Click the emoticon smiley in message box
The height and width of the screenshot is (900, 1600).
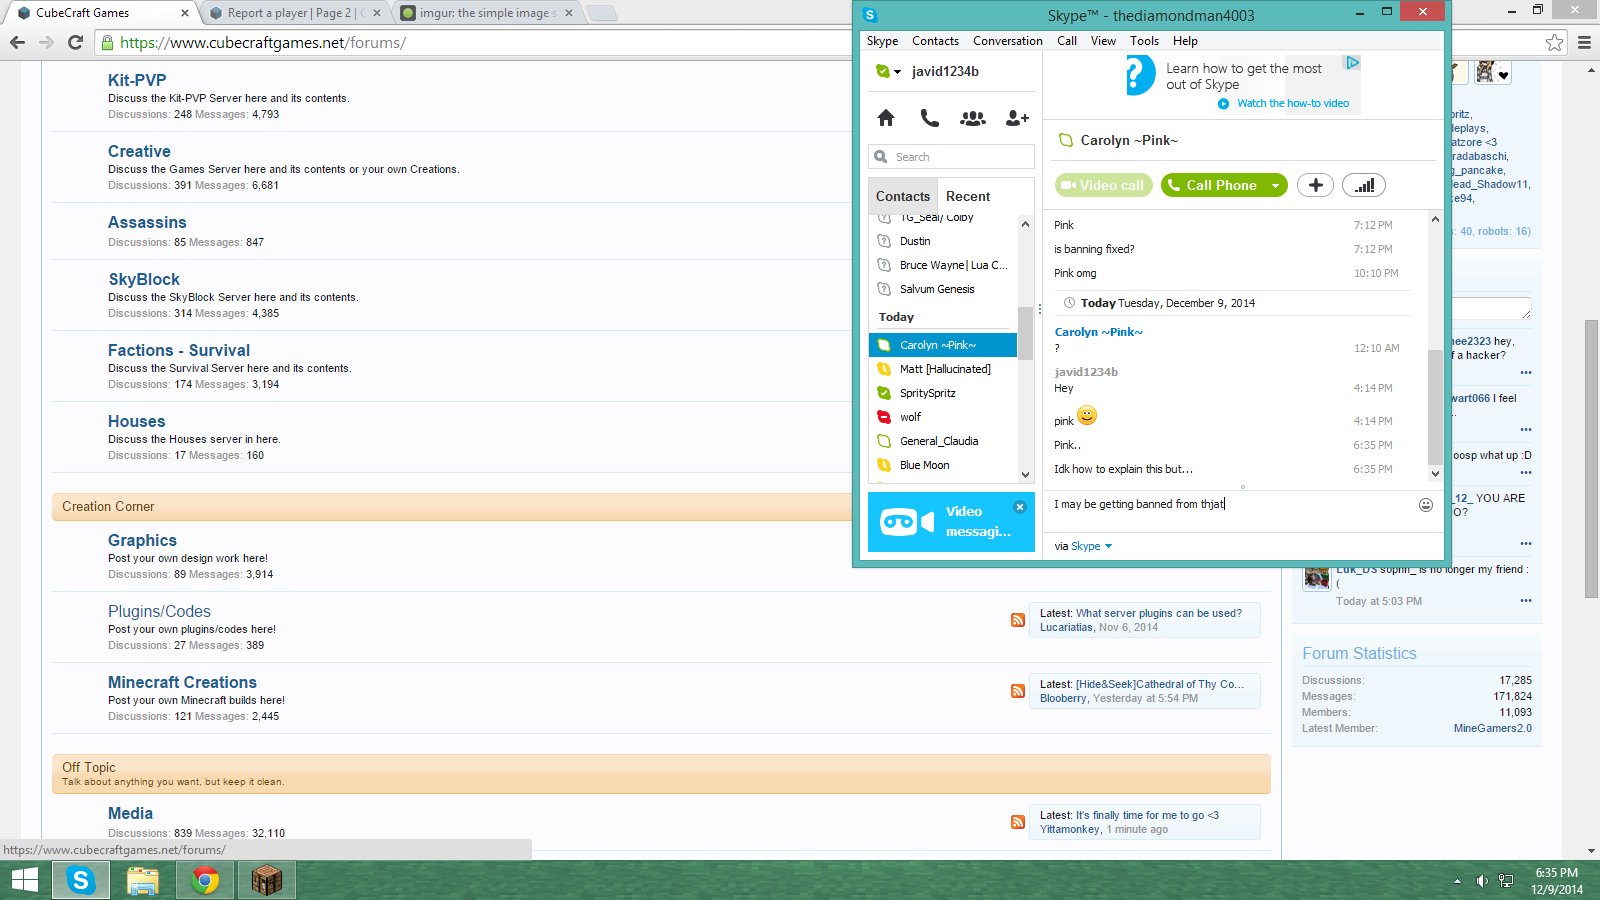[1426, 505]
